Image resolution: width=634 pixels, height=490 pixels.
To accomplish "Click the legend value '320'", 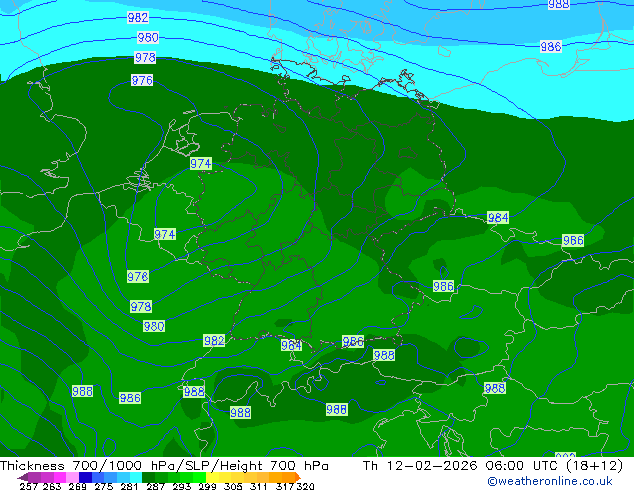I will tap(305, 486).
